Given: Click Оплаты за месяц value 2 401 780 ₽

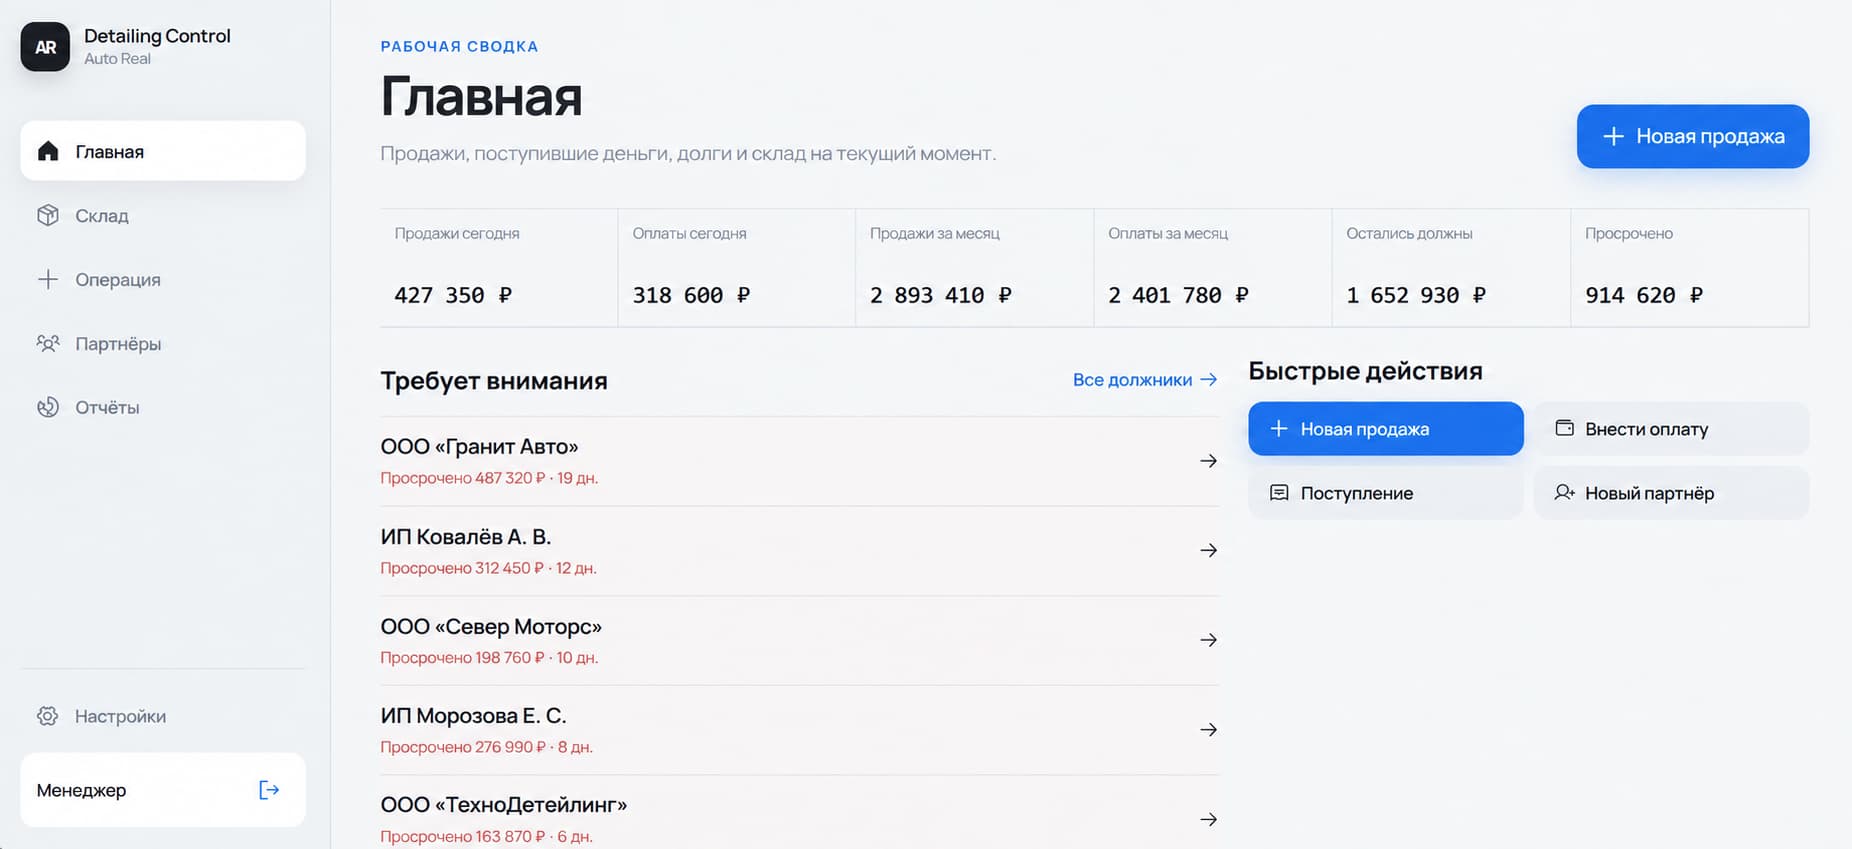Looking at the screenshot, I should click(1178, 295).
